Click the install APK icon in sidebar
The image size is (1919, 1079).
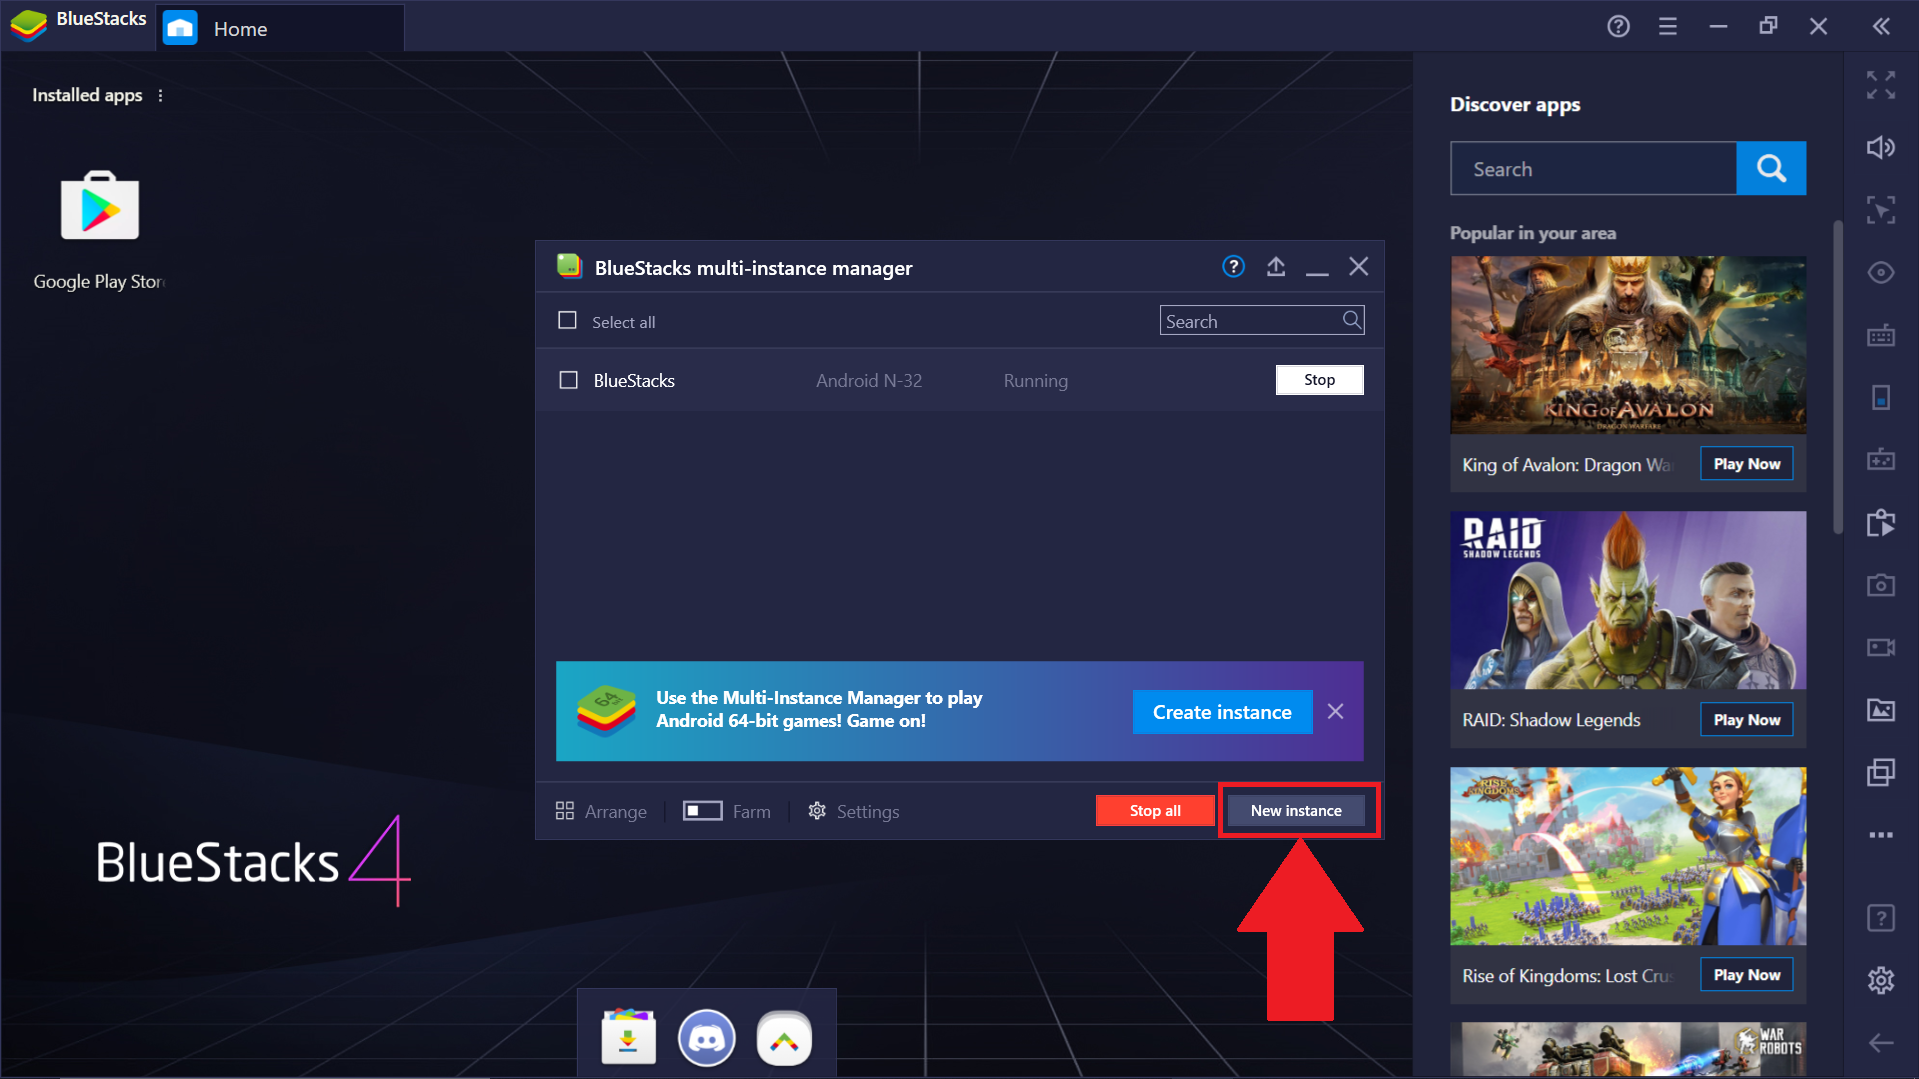click(1881, 522)
